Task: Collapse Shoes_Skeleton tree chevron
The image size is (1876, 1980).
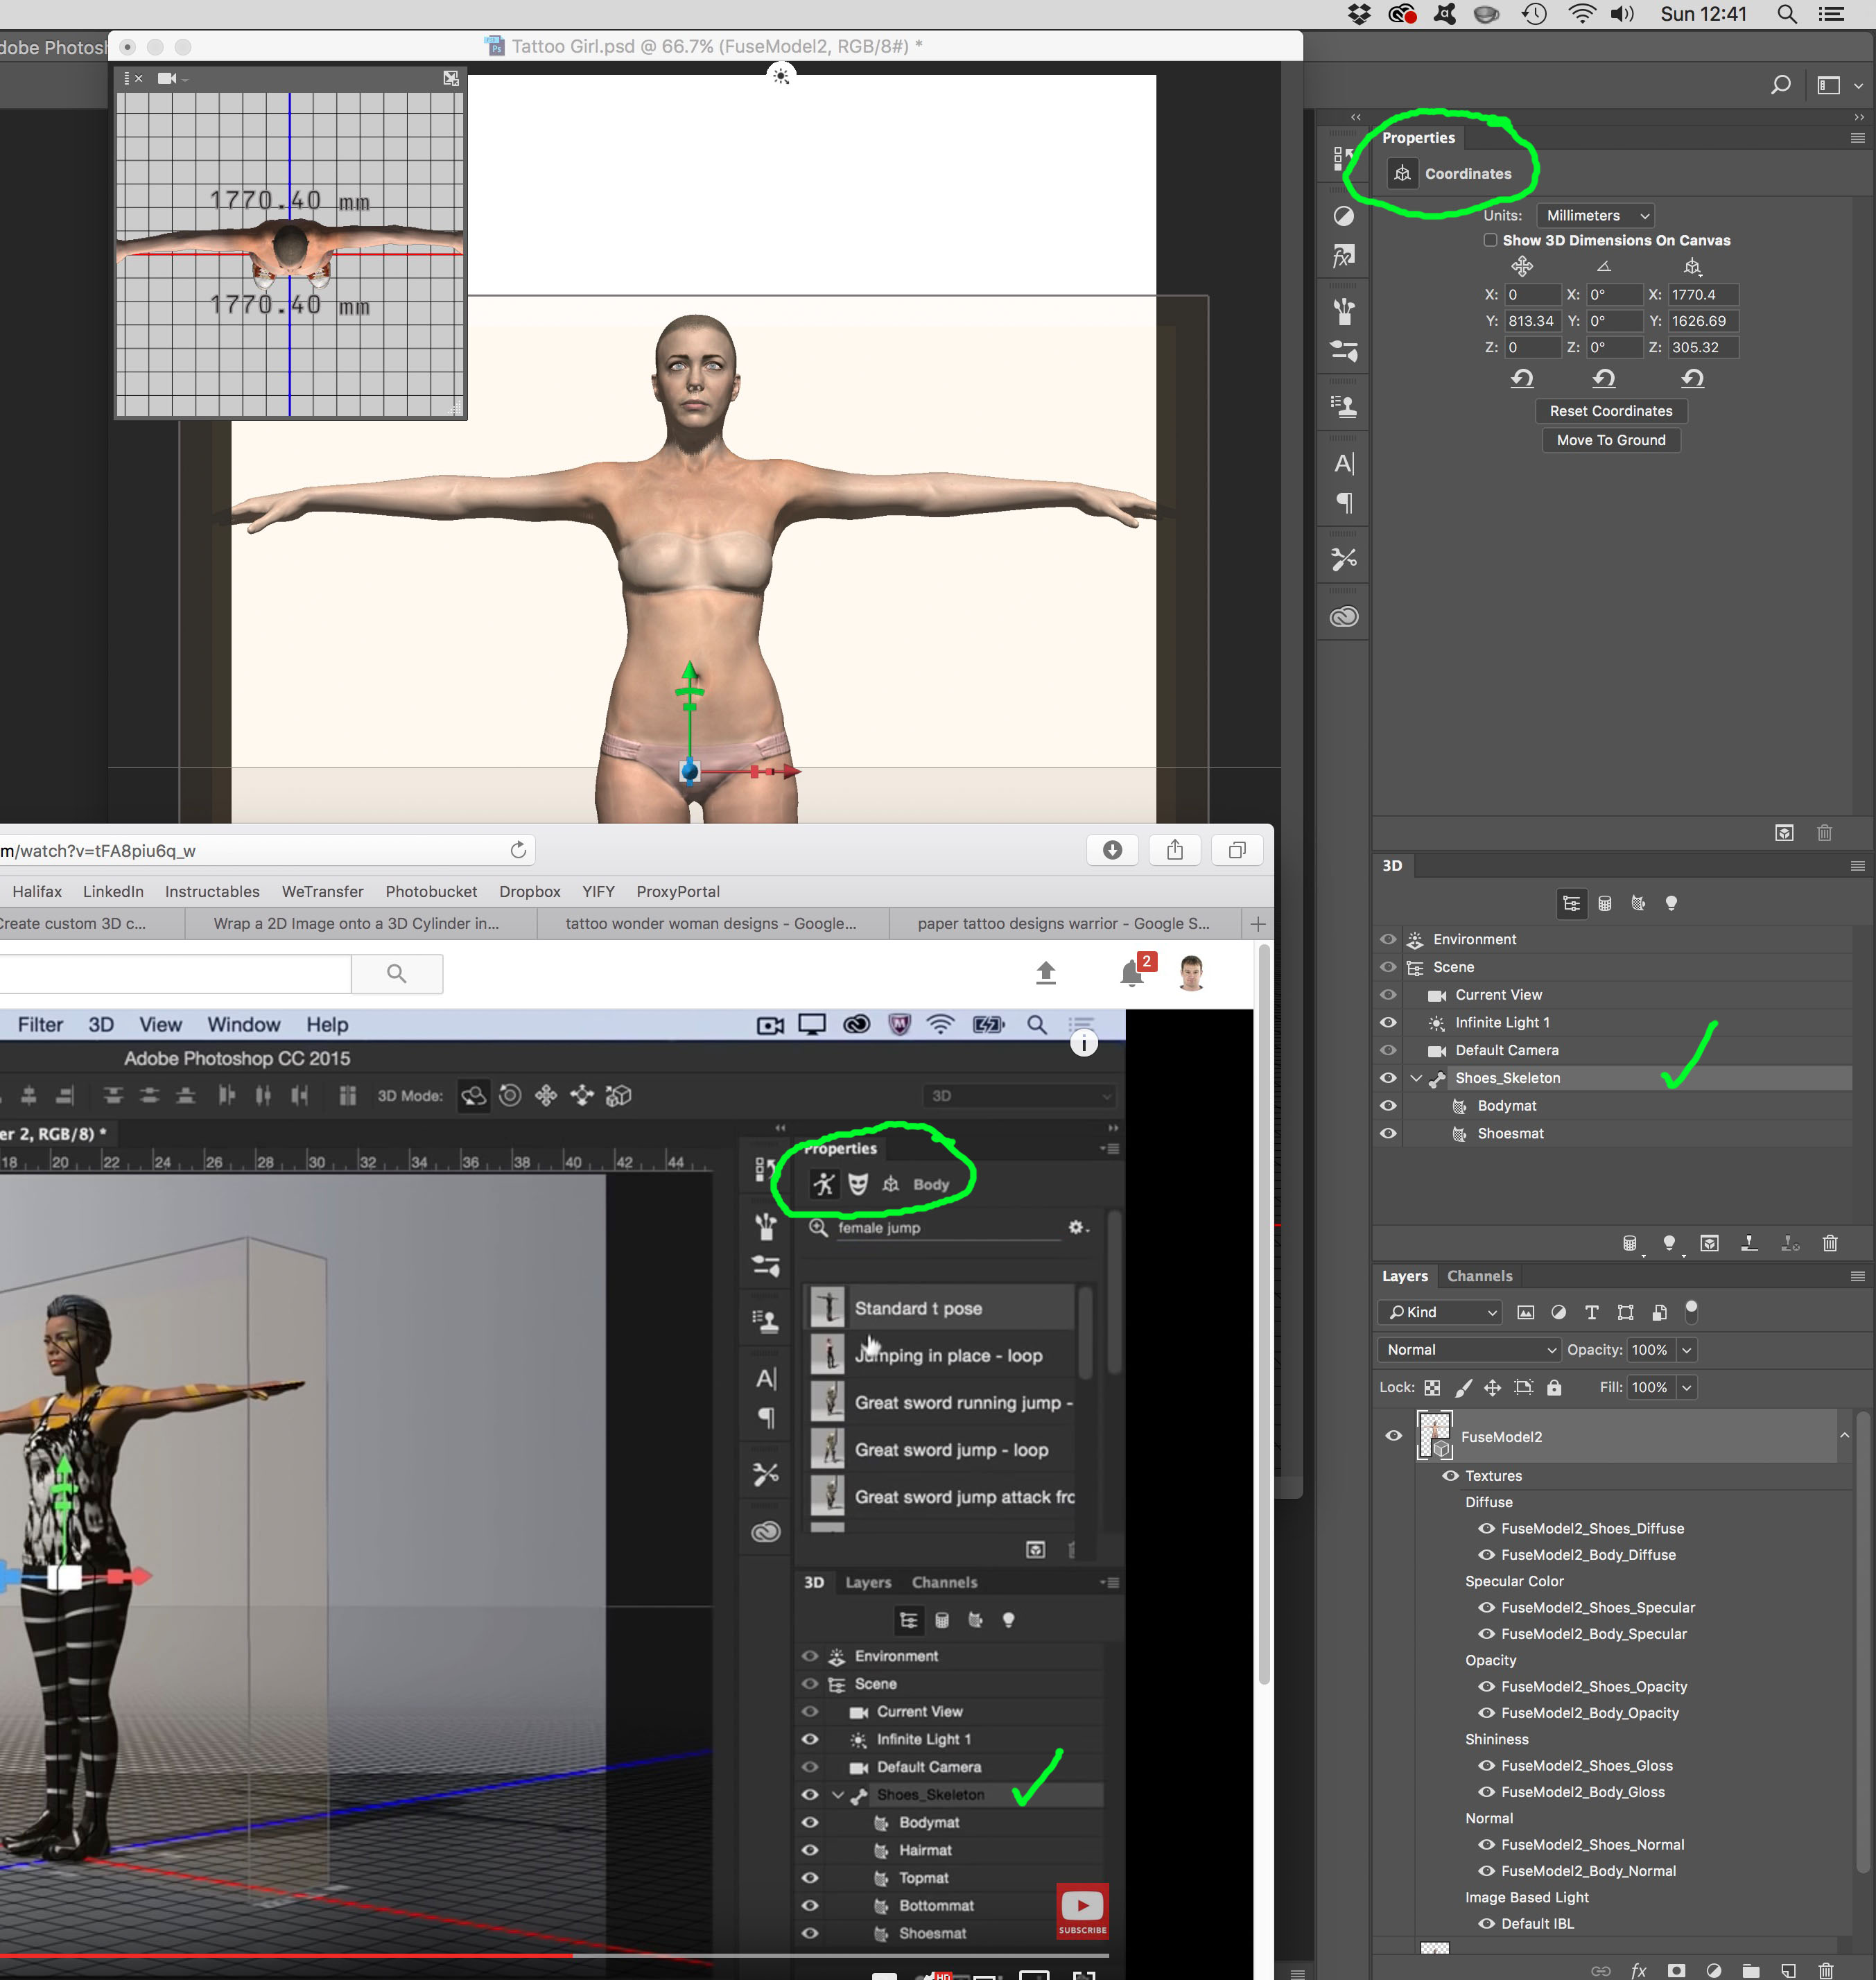Action: (x=1416, y=1078)
